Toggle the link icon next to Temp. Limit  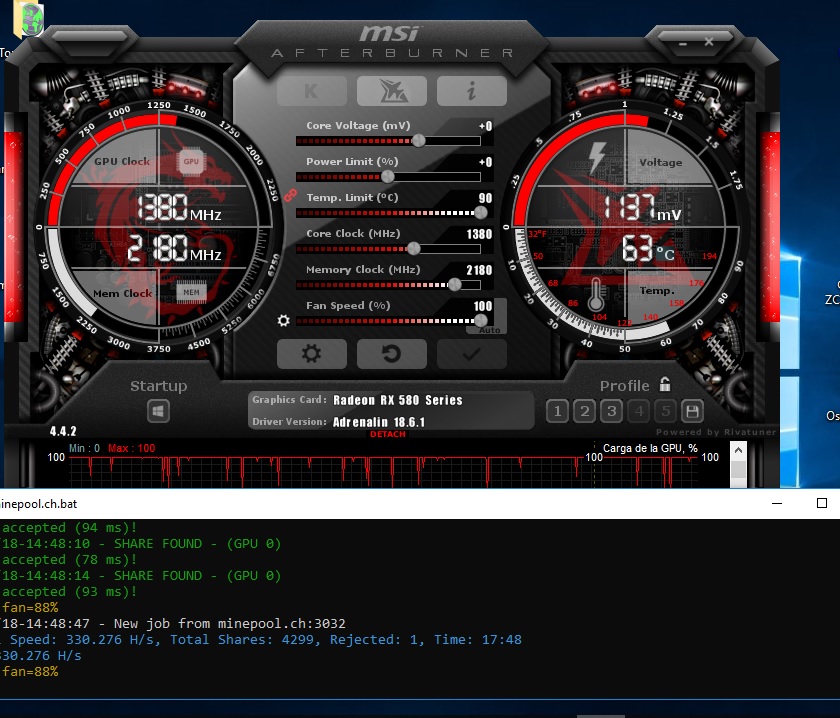pos(290,196)
